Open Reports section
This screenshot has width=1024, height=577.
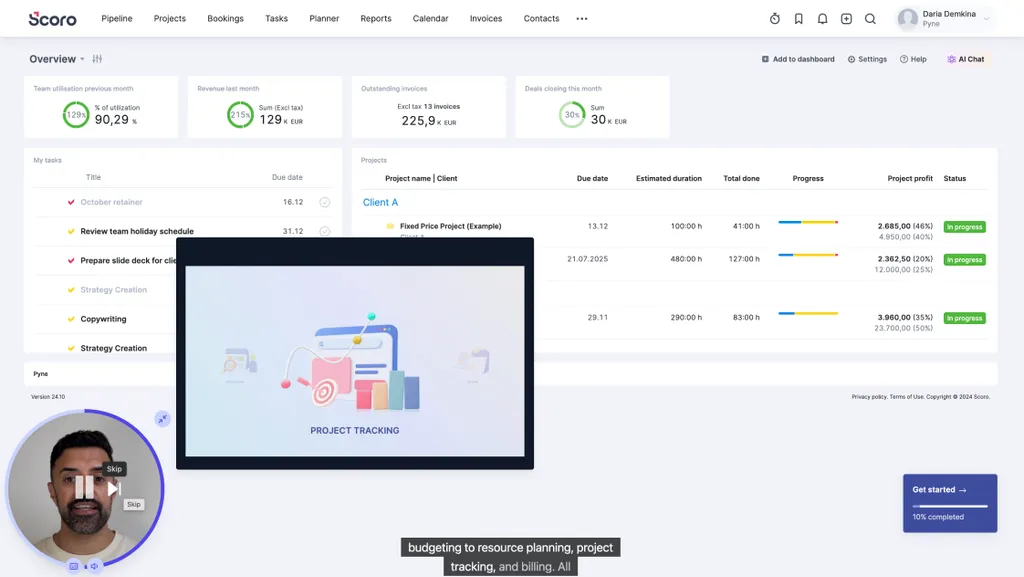click(x=376, y=18)
